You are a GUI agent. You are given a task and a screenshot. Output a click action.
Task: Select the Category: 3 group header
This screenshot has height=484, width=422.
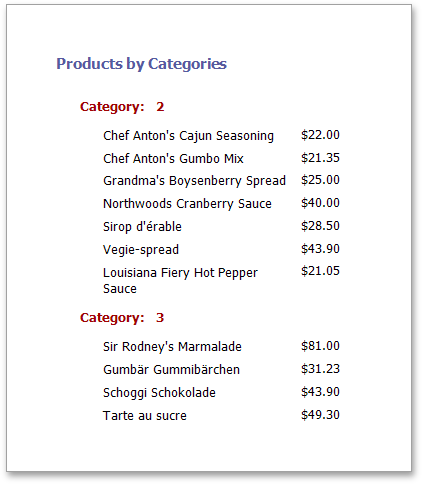[x=122, y=318]
